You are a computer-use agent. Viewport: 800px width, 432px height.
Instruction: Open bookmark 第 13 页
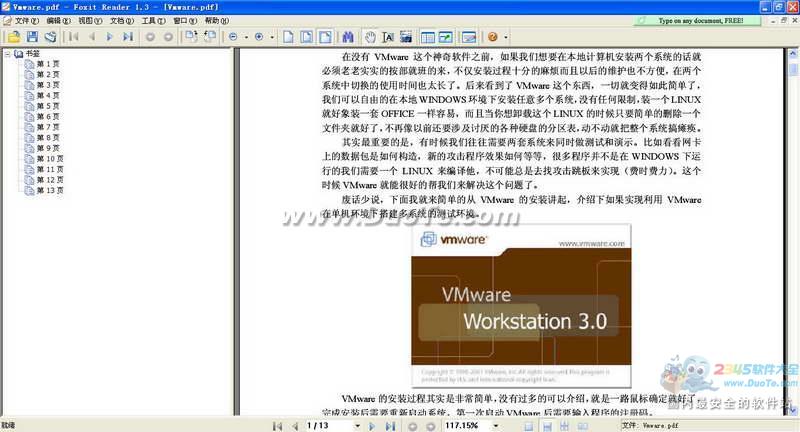coord(50,190)
